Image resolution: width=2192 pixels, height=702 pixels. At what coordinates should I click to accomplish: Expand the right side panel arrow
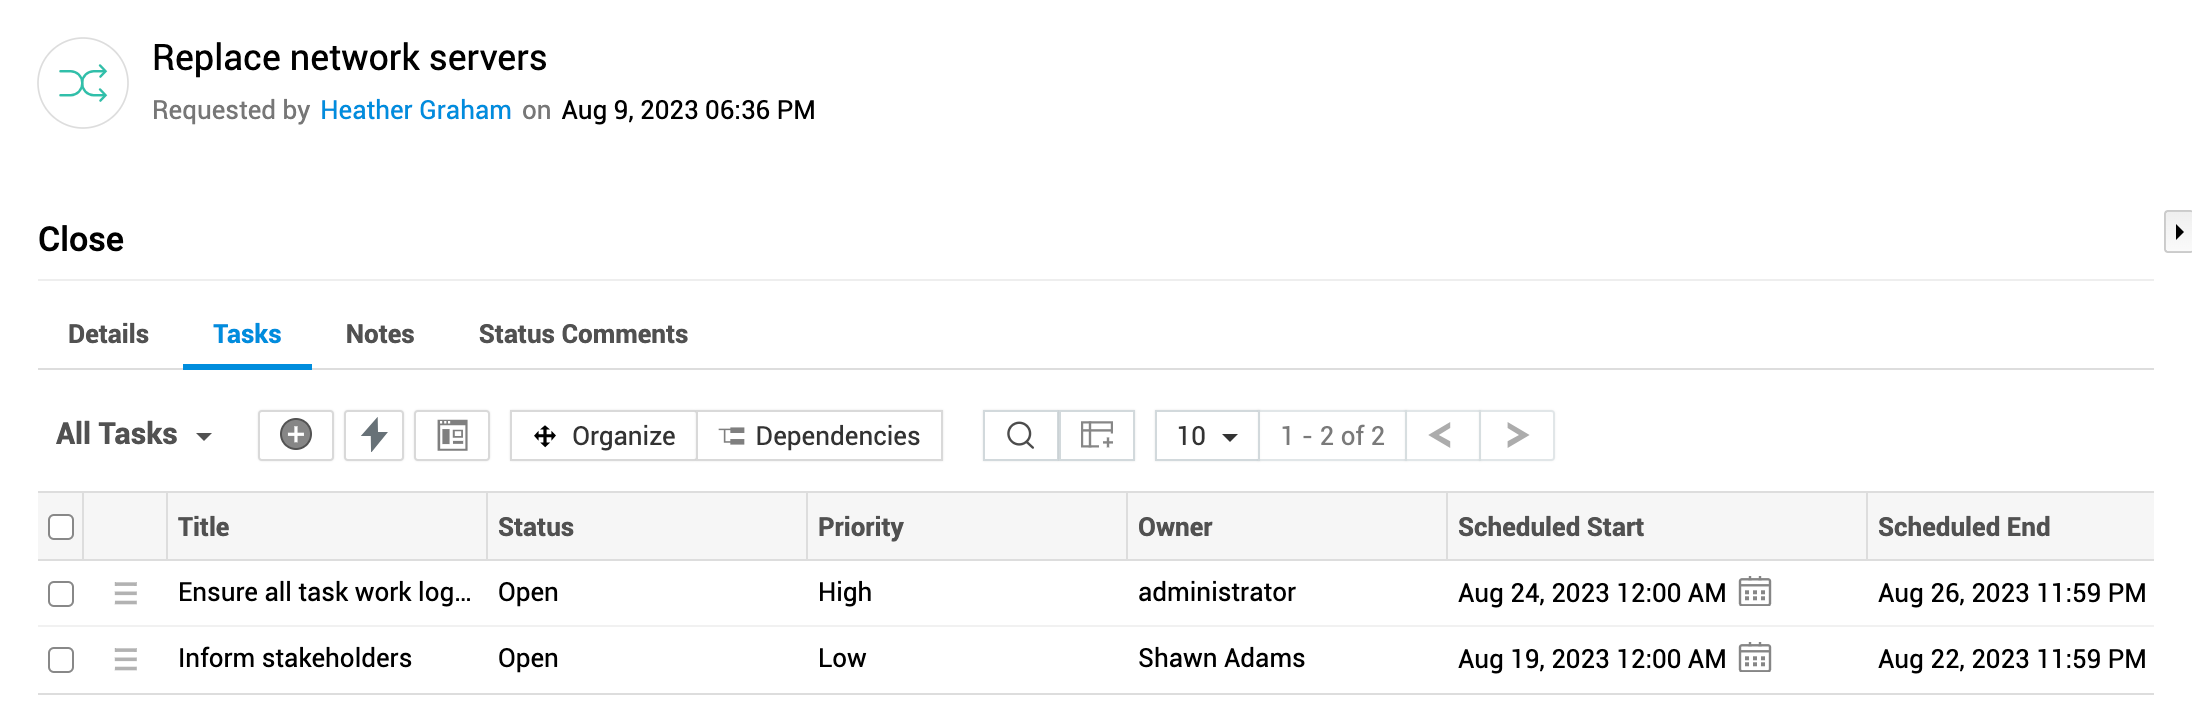[2178, 232]
